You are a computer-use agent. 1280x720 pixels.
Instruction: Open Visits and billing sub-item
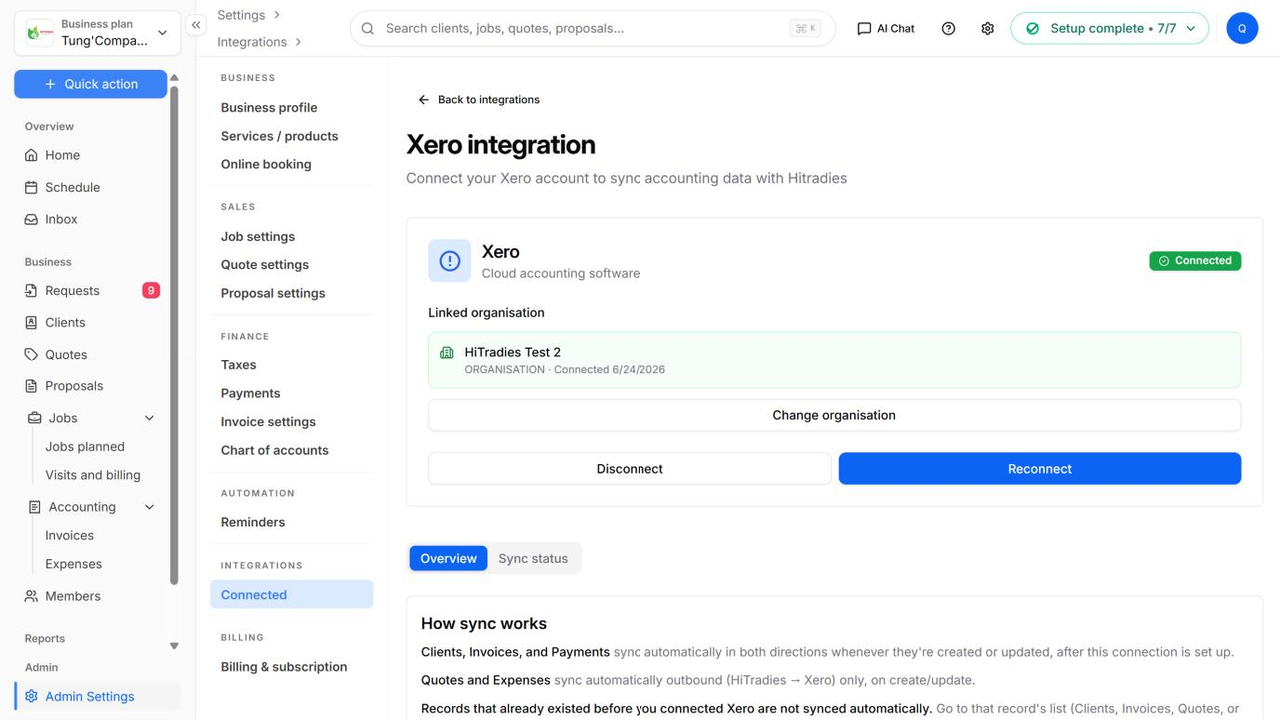(93, 475)
